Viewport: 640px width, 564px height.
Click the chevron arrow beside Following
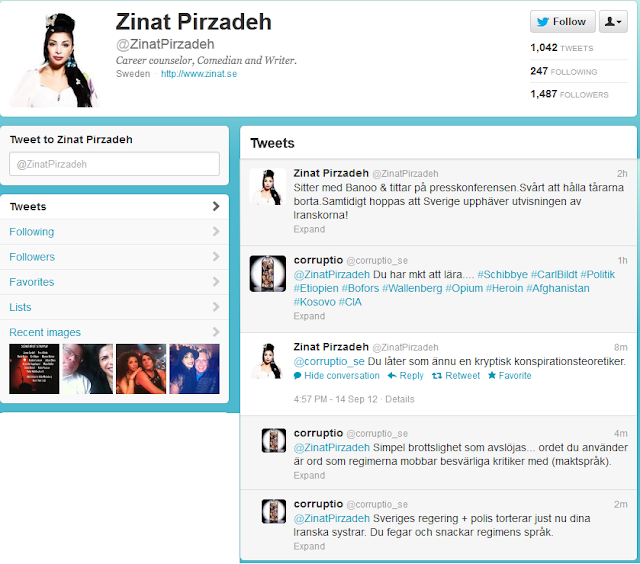point(216,231)
